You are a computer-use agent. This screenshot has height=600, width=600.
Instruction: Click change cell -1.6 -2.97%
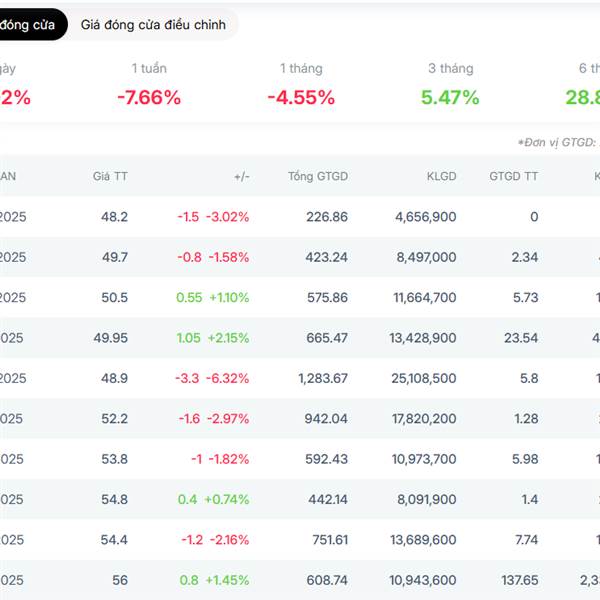214,419
